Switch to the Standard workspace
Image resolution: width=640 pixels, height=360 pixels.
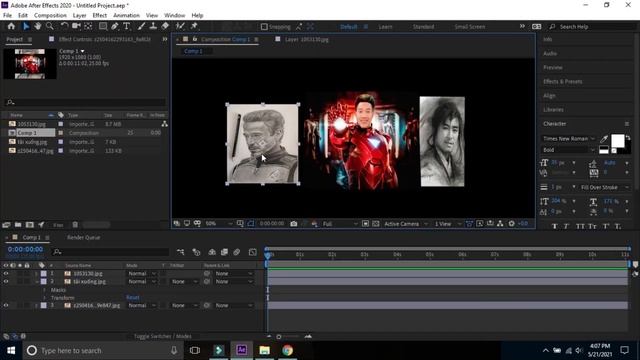click(423, 27)
